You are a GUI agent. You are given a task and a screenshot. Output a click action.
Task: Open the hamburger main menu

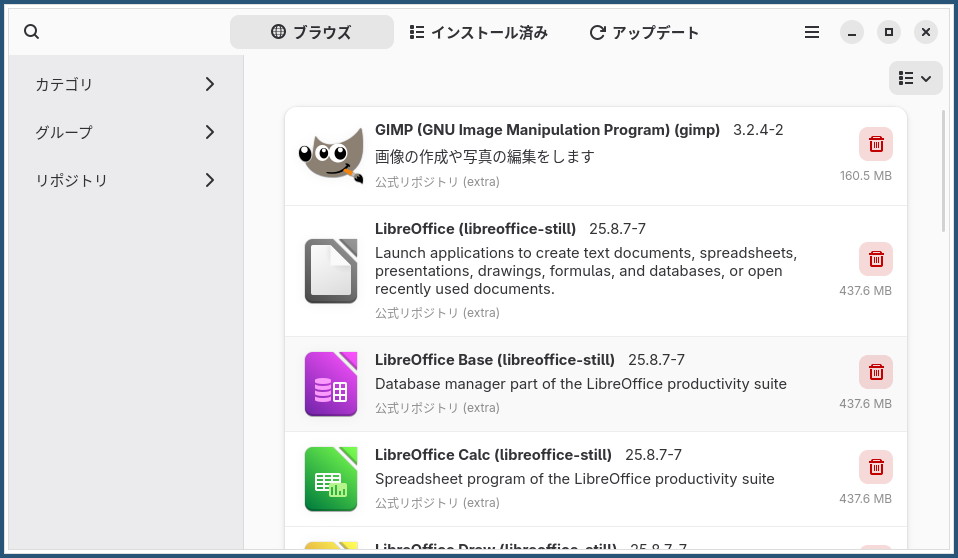pyautogui.click(x=811, y=32)
